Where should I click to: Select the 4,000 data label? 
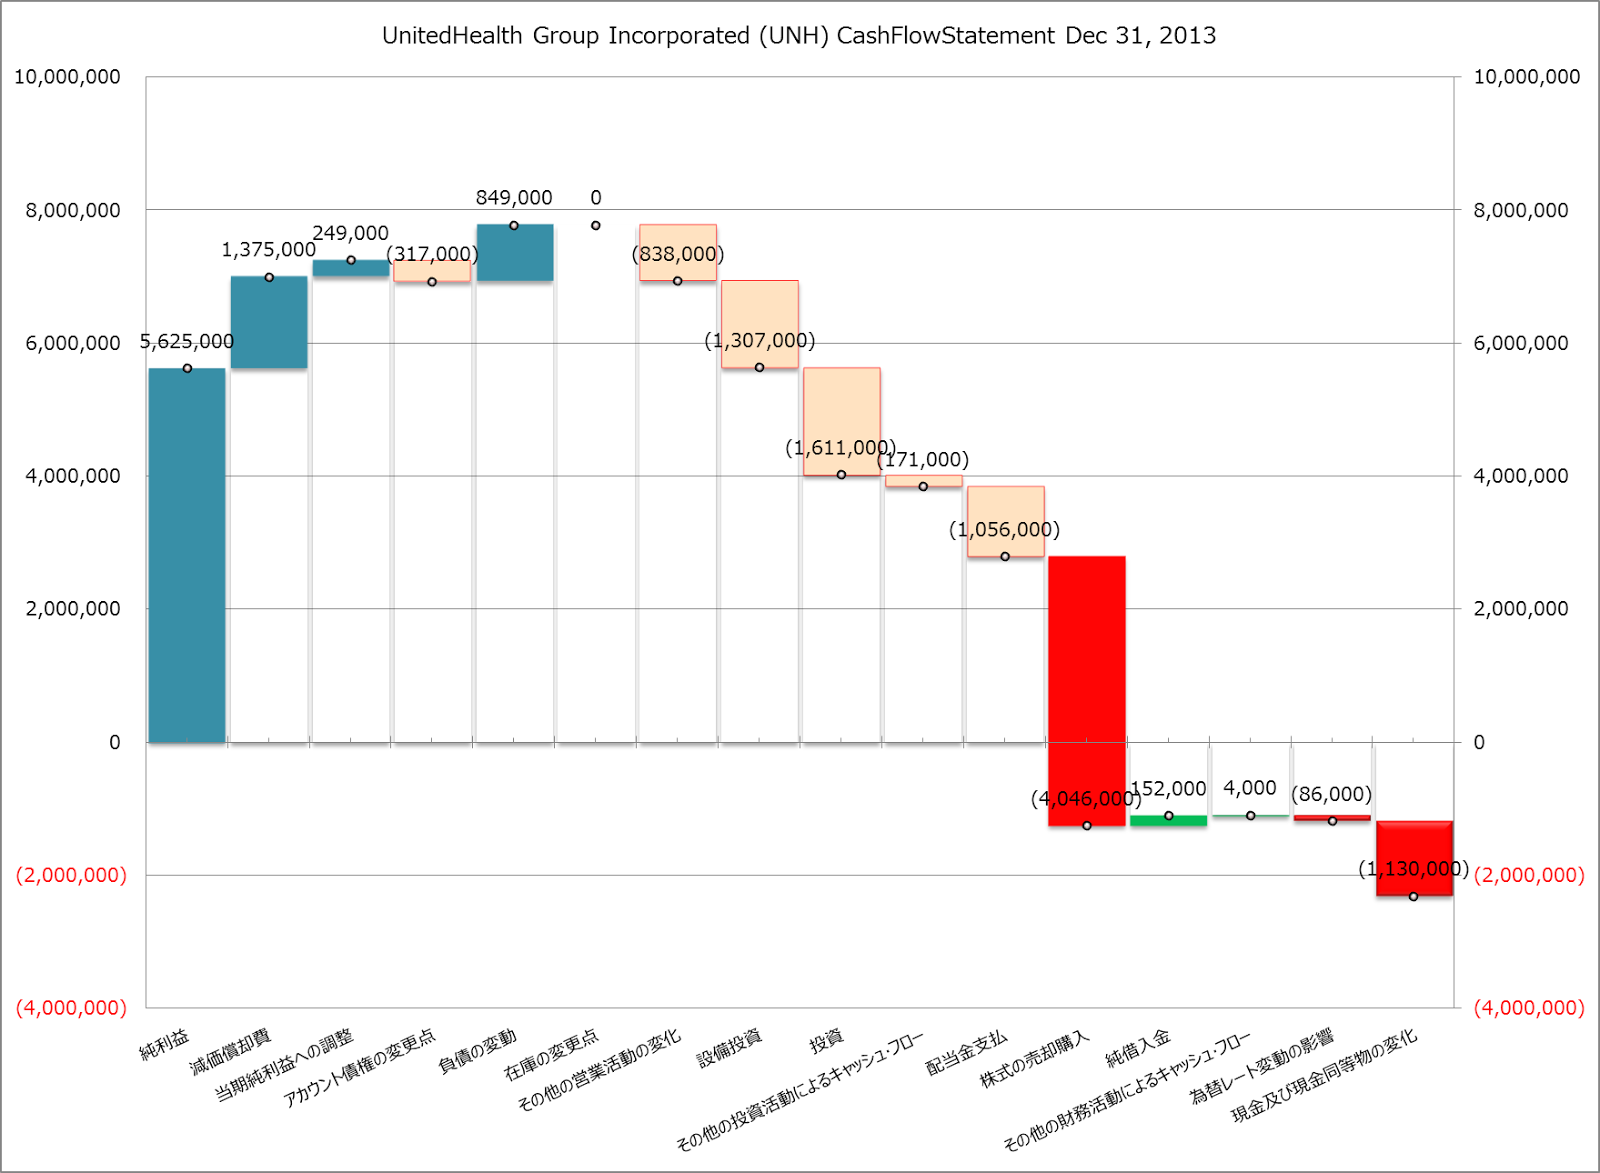[x=1250, y=788]
